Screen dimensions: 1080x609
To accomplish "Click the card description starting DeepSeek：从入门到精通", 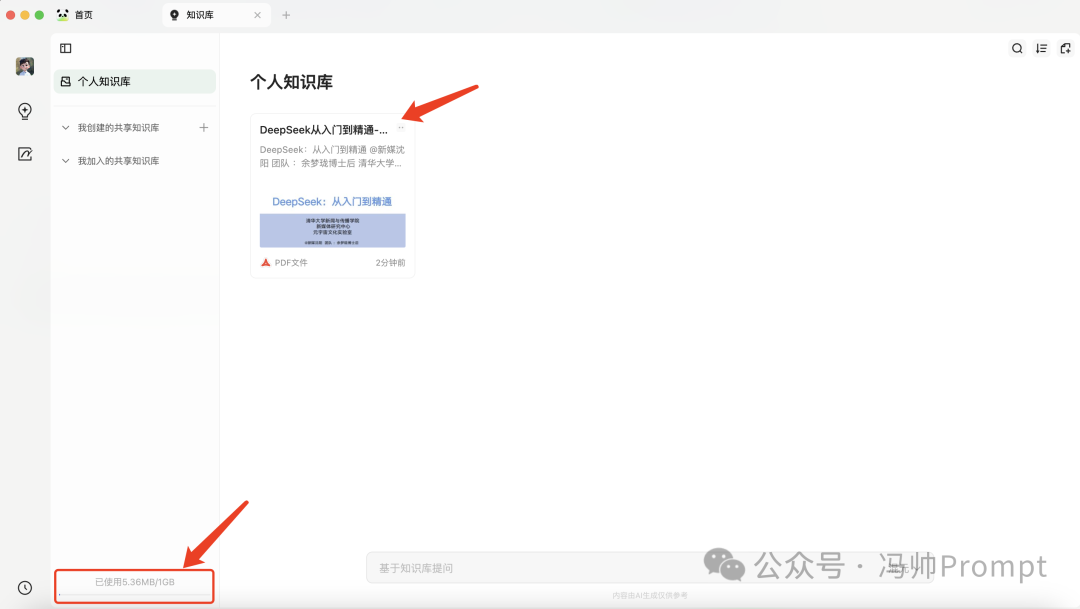I will click(332, 156).
